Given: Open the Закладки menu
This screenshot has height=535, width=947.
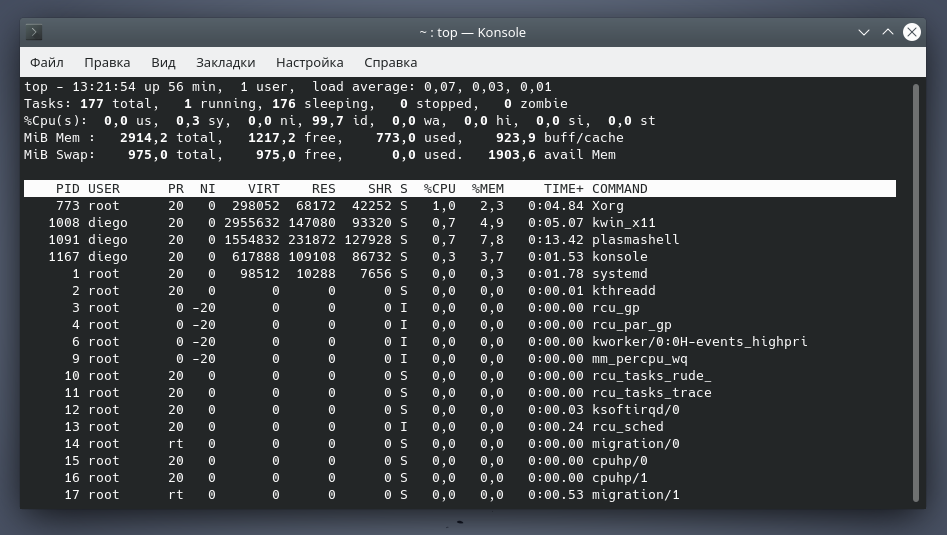Looking at the screenshot, I should [x=225, y=62].
